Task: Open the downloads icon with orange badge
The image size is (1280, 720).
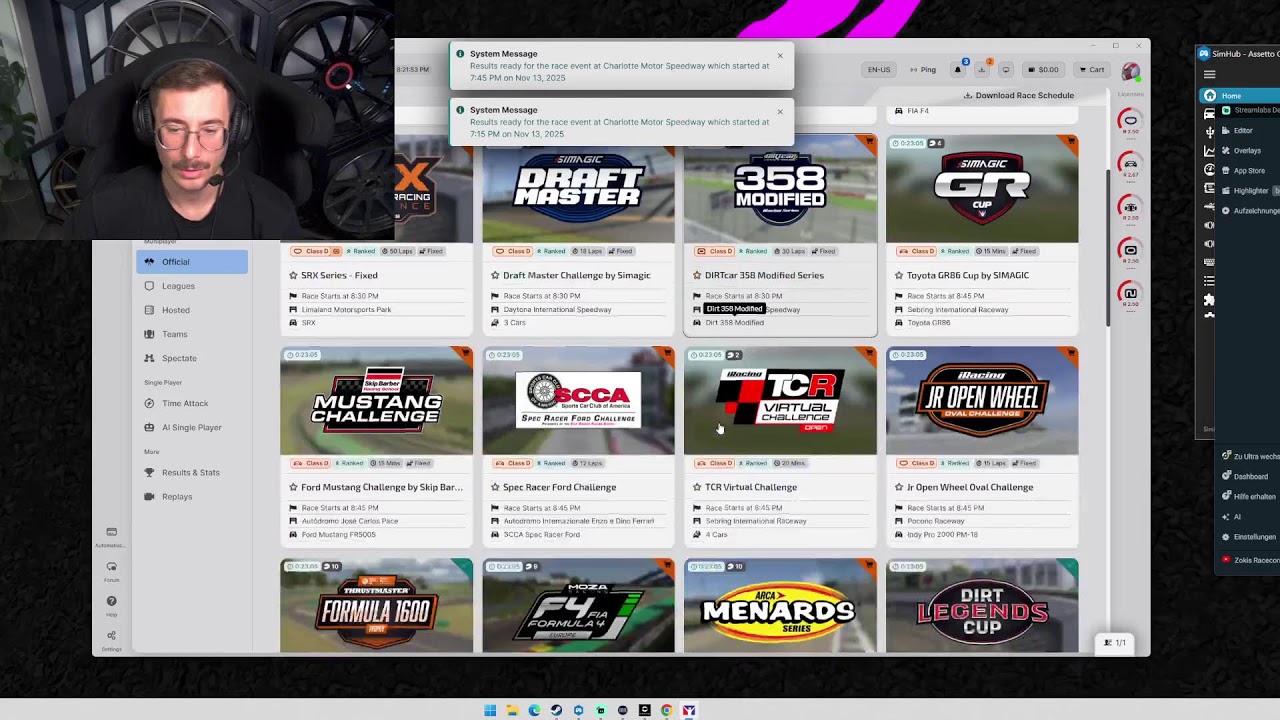Action: pos(982,69)
